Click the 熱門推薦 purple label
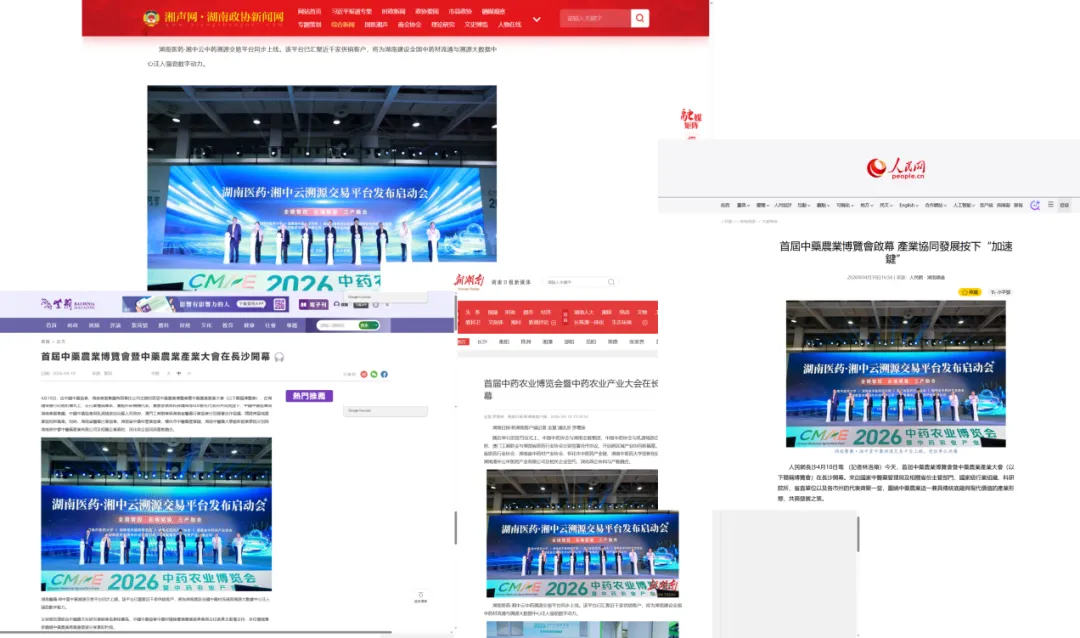Viewport: 1080px width, 638px height. pos(309,396)
